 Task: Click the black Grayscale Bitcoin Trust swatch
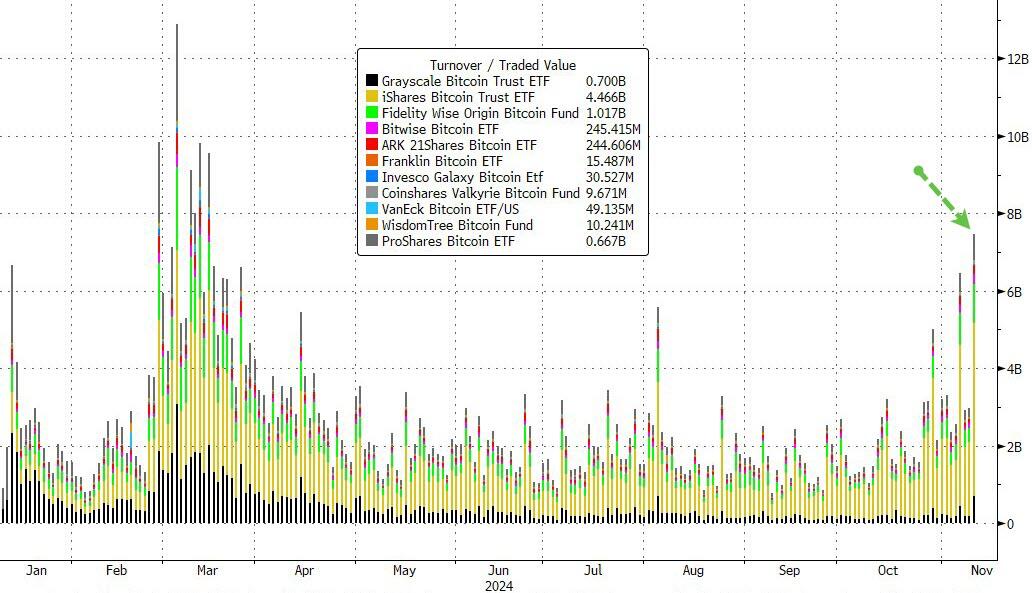tap(372, 81)
